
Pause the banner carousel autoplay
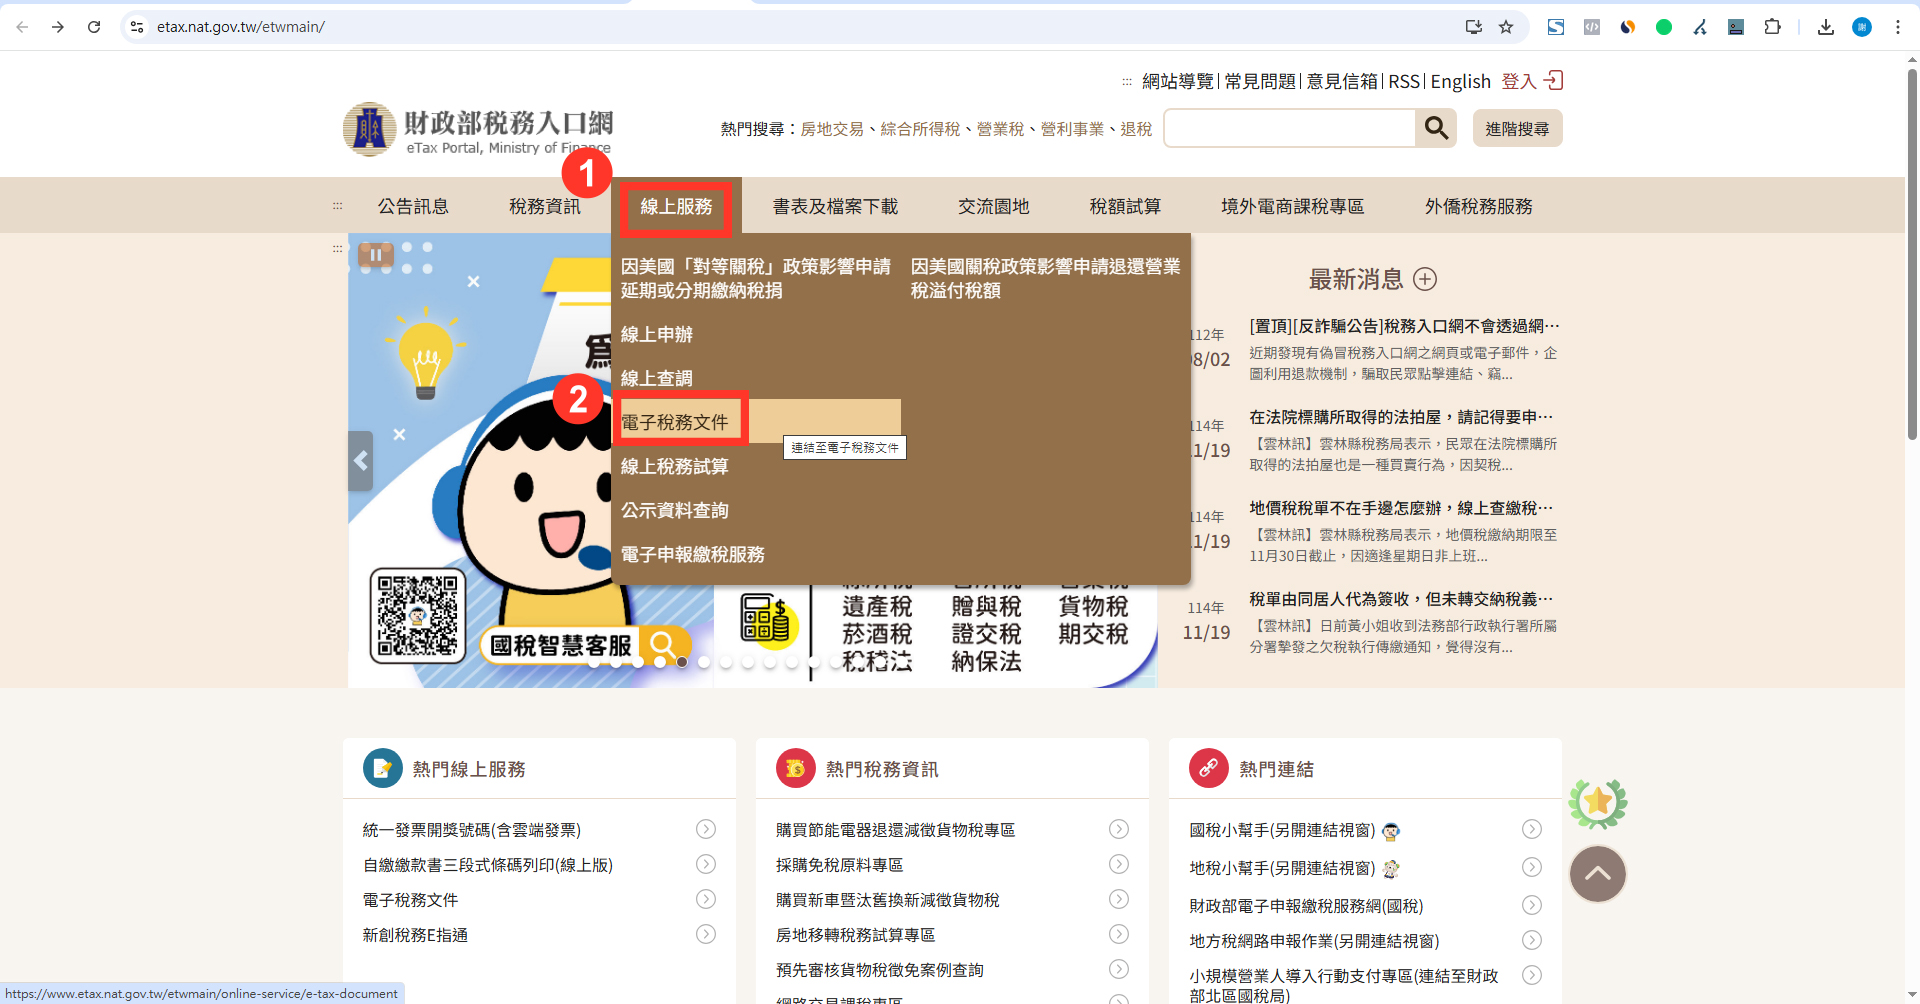pyautogui.click(x=375, y=255)
